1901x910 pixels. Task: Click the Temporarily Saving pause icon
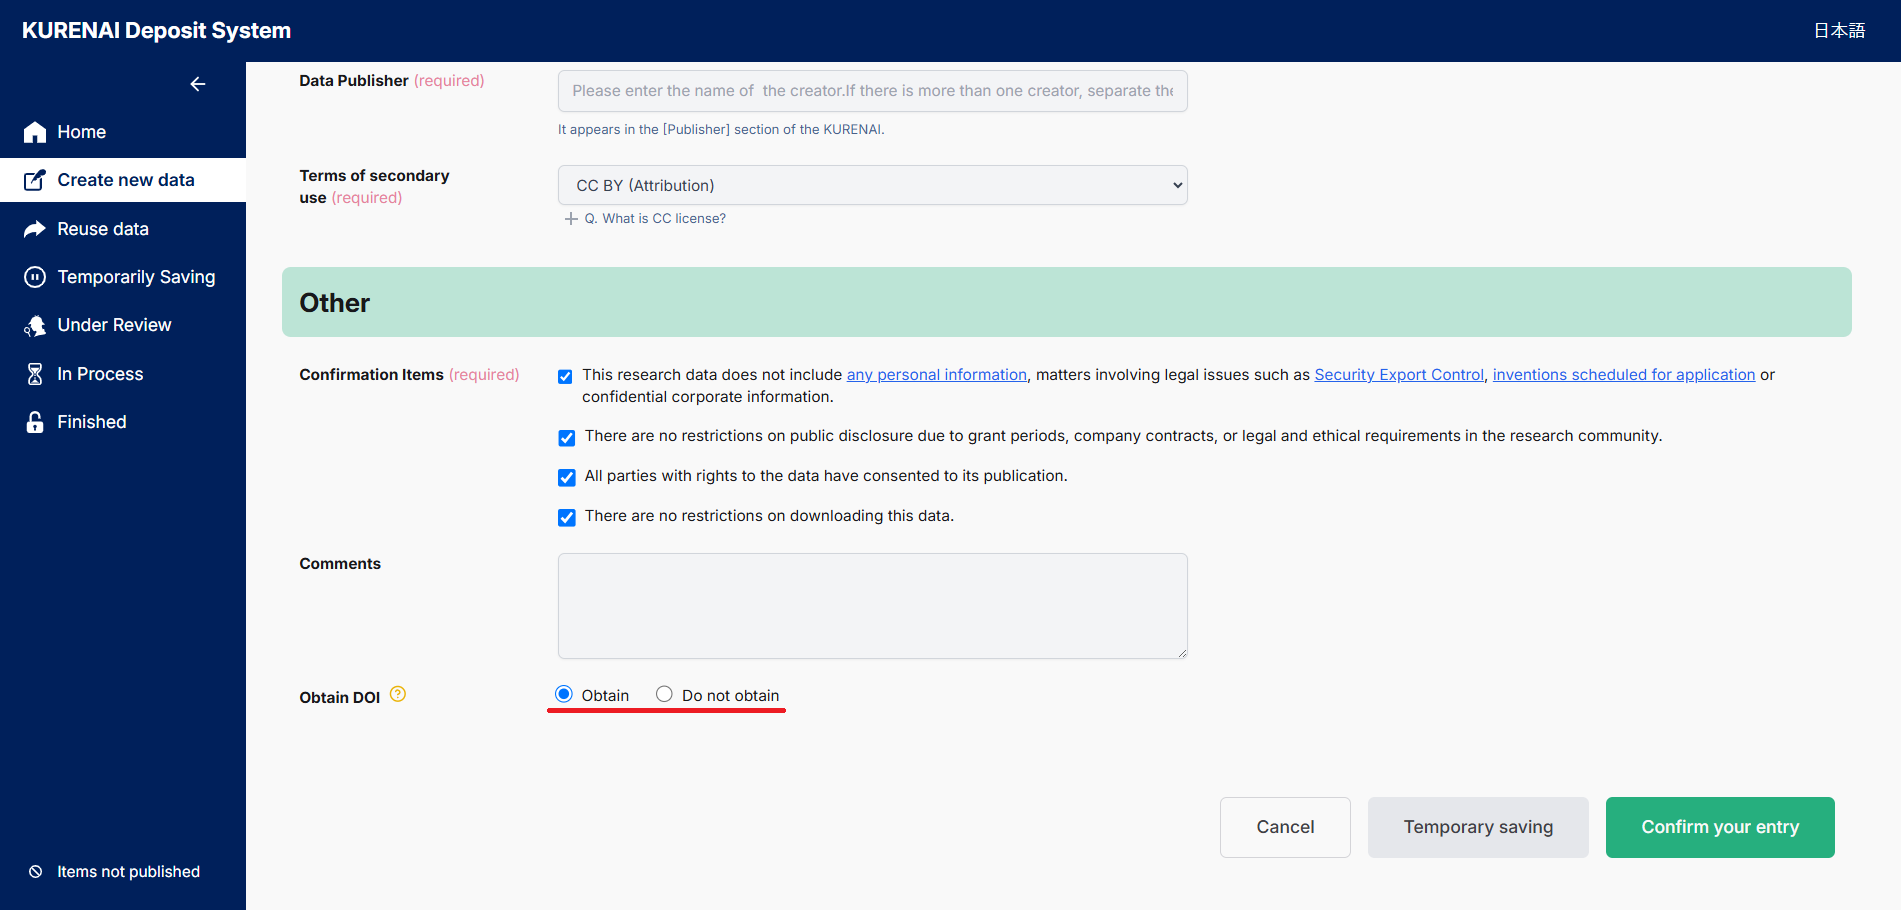35,277
